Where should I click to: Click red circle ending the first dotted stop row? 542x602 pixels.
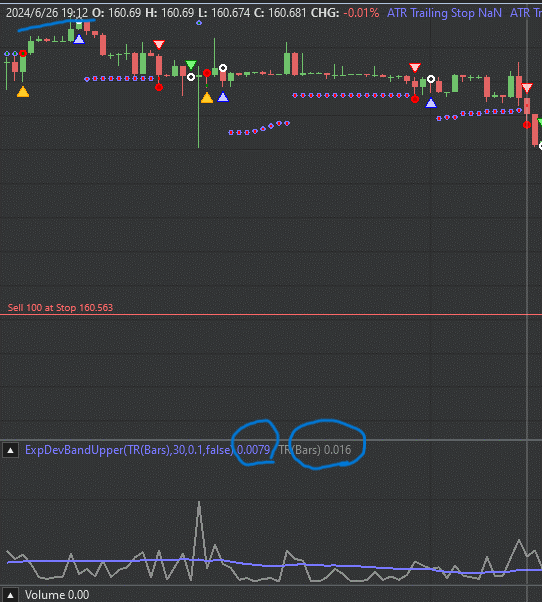click(159, 88)
